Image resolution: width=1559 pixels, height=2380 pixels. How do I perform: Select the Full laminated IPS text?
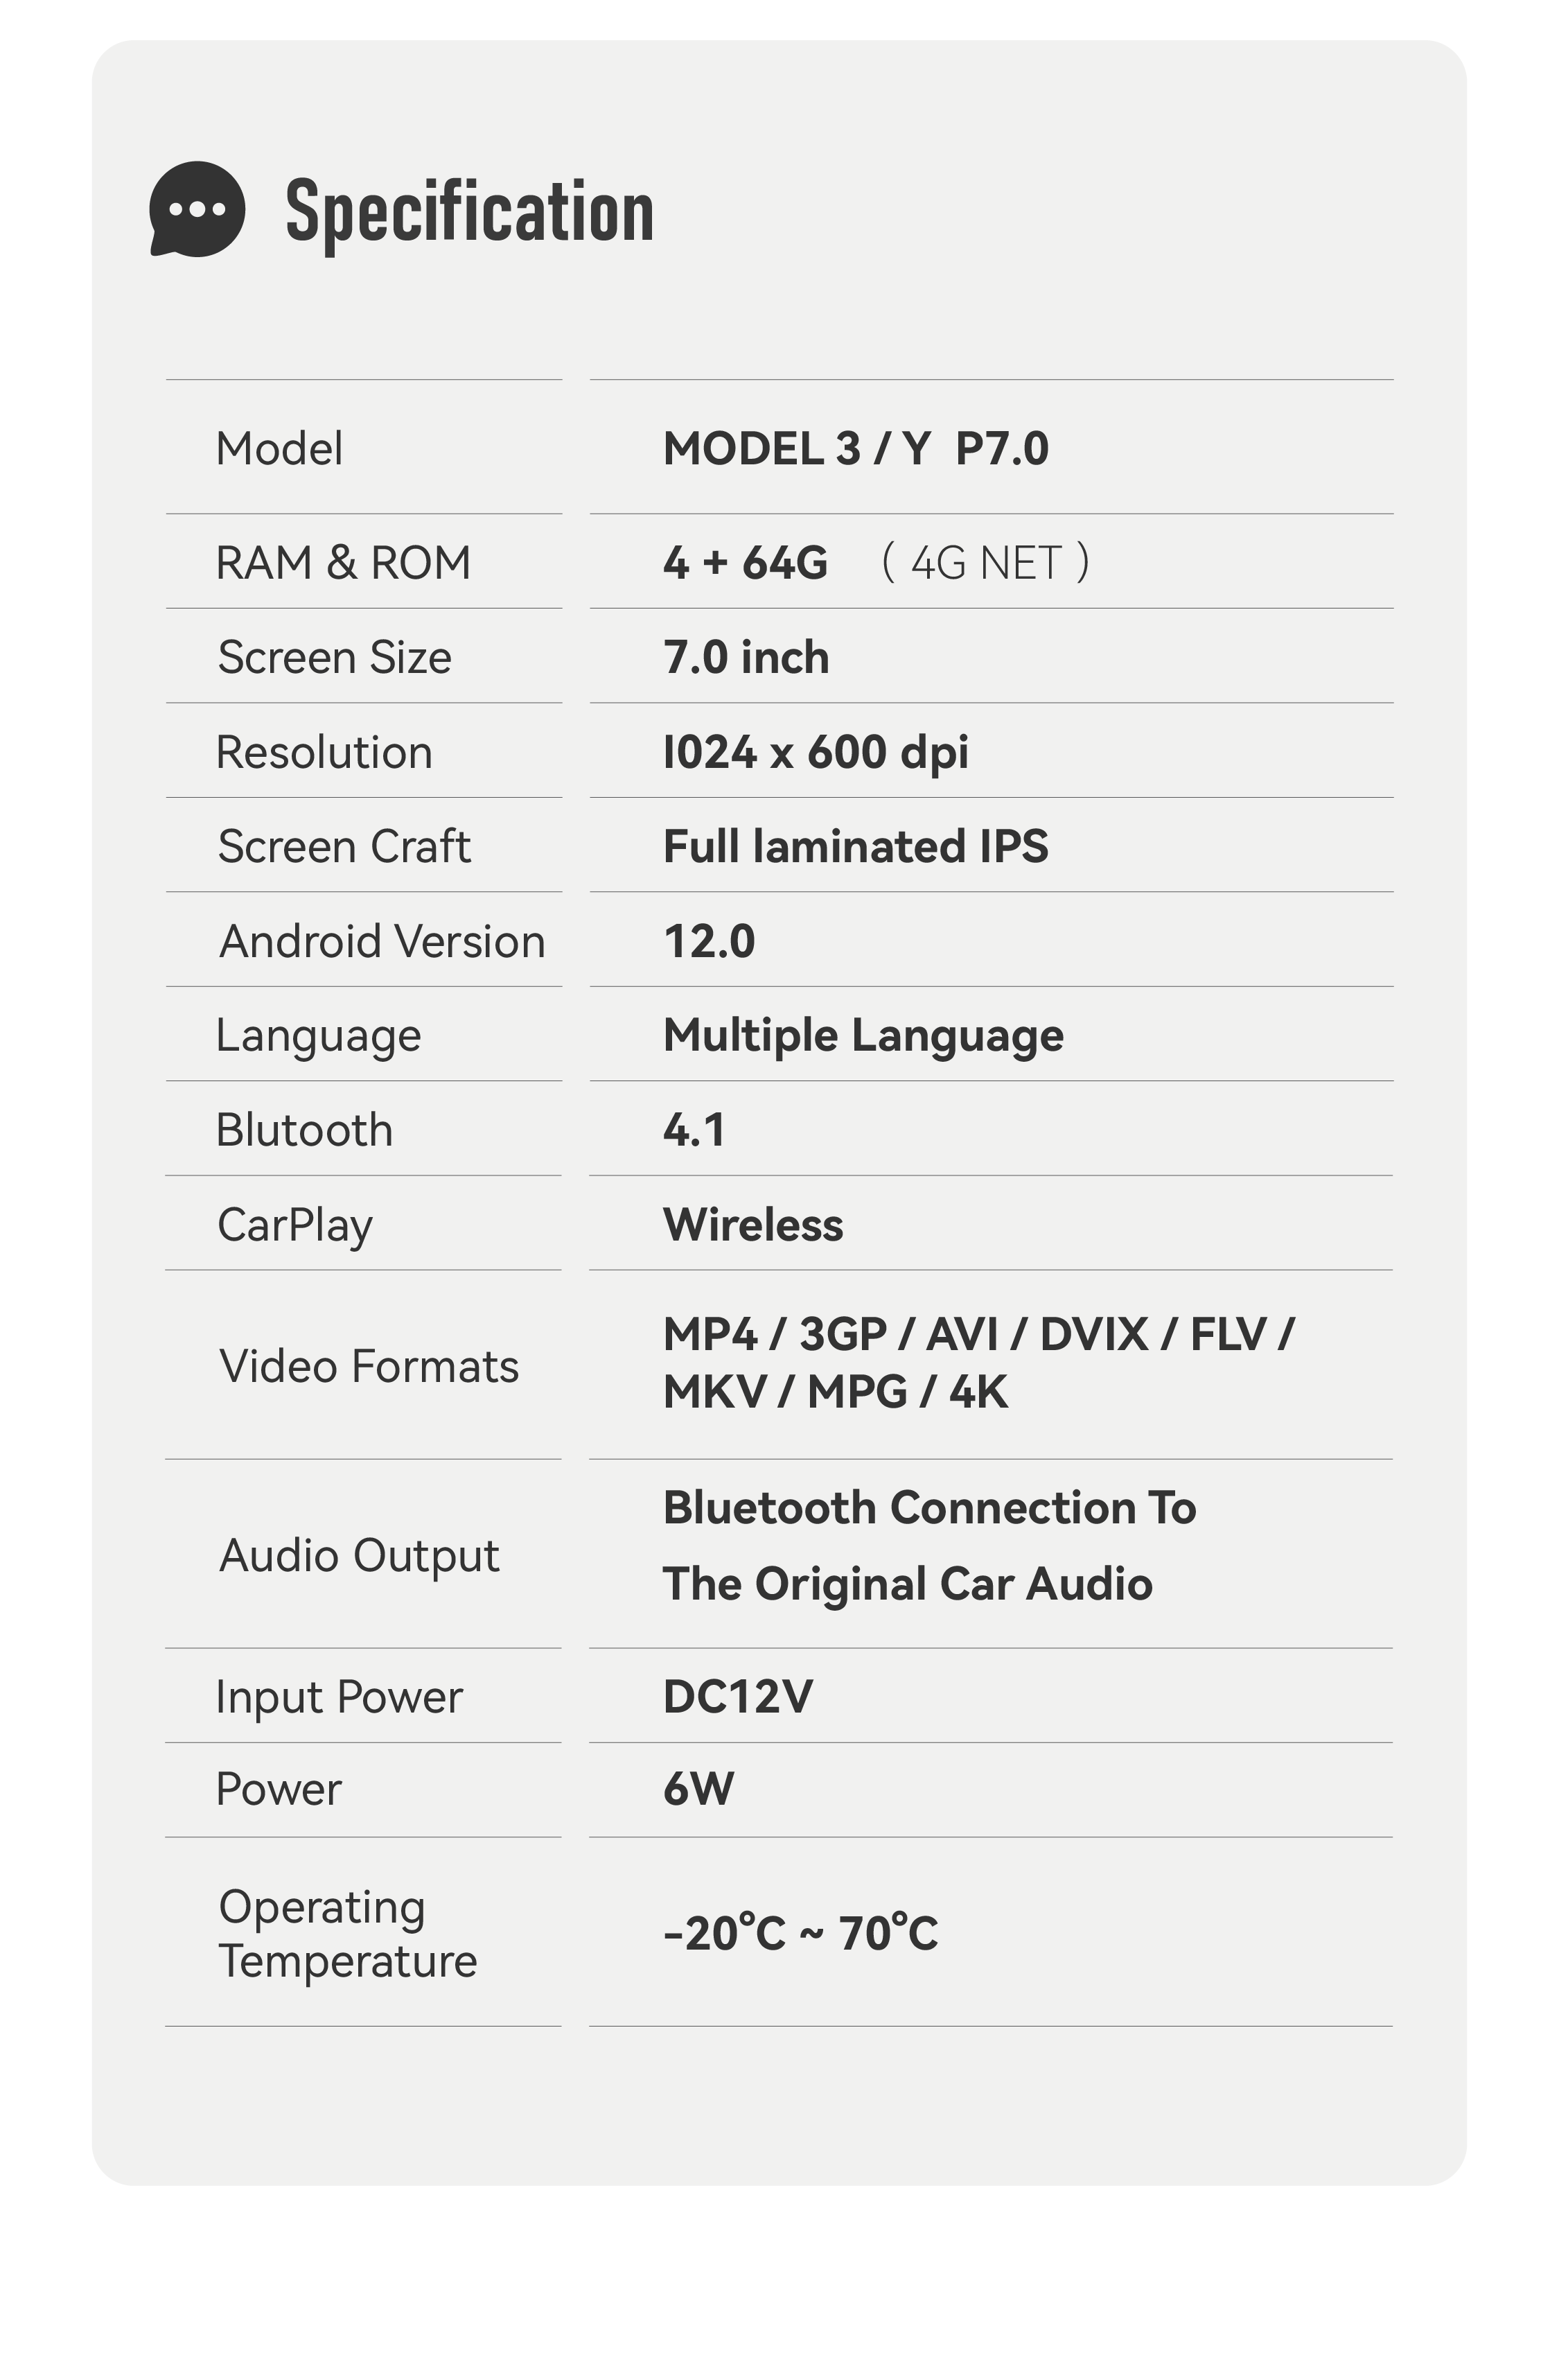coord(856,846)
